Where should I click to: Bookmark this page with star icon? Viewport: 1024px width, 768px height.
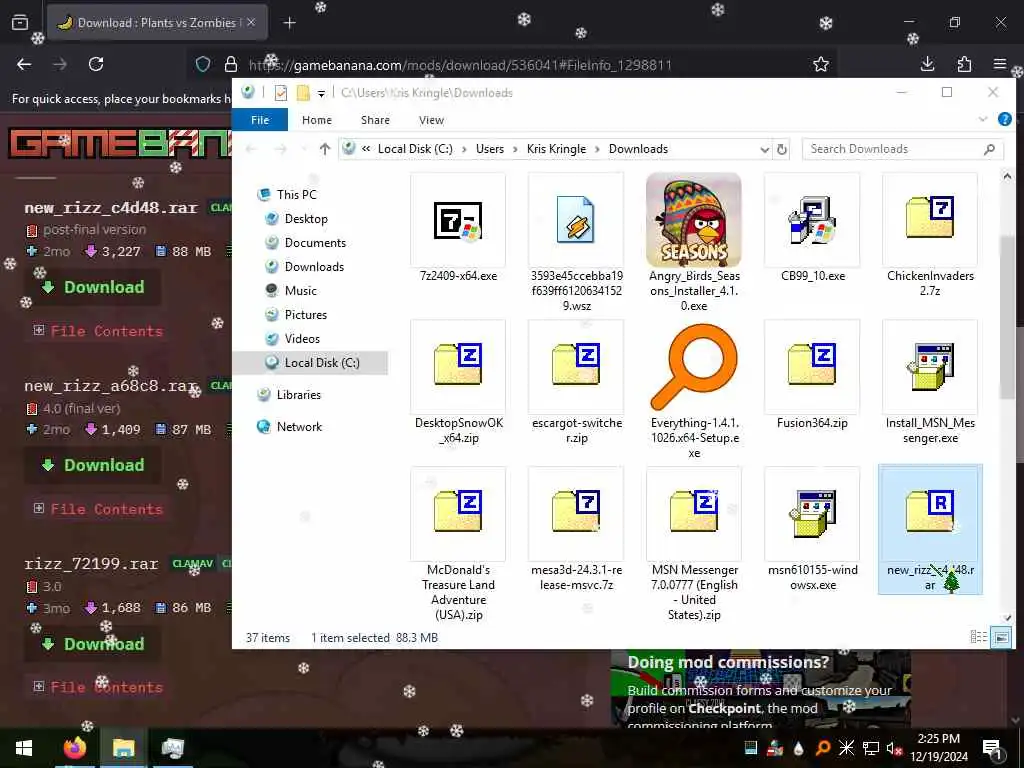pyautogui.click(x=821, y=64)
